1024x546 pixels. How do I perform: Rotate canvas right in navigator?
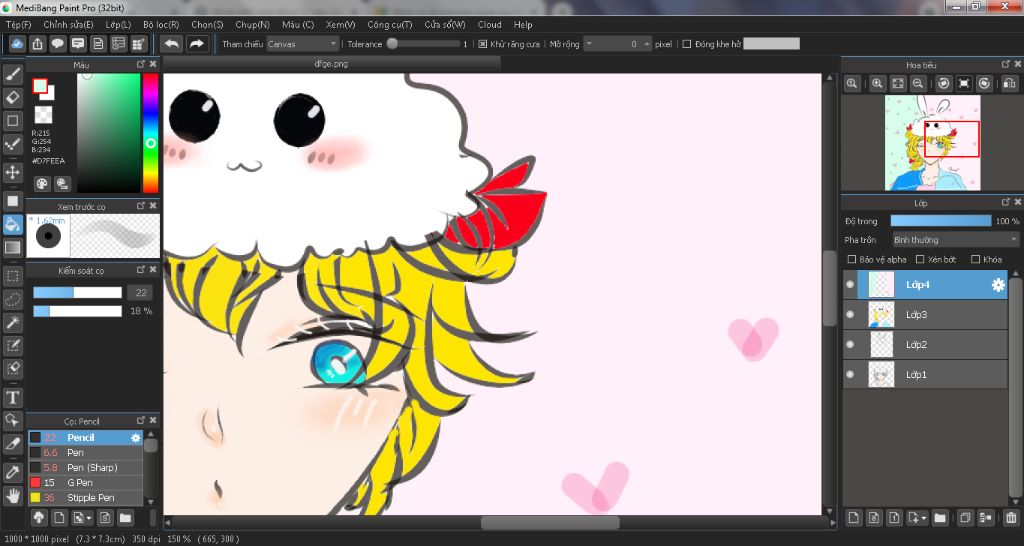[x=985, y=84]
